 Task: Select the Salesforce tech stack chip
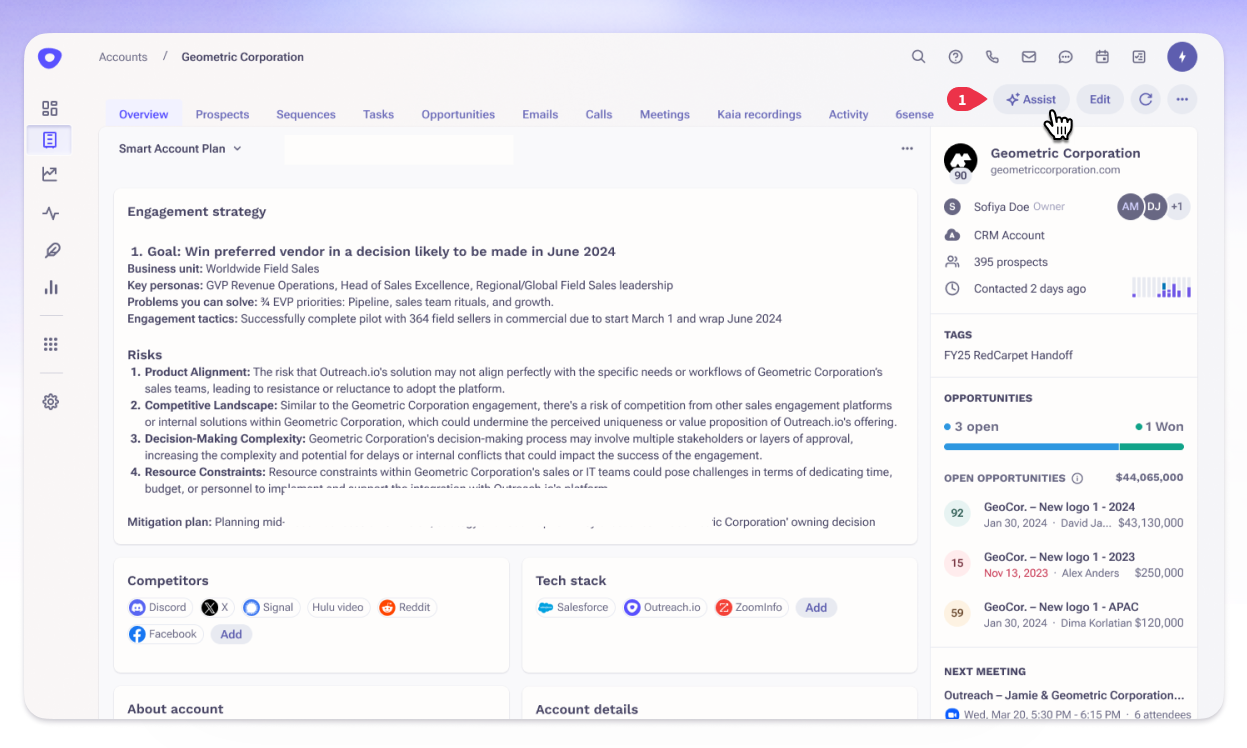pos(574,607)
